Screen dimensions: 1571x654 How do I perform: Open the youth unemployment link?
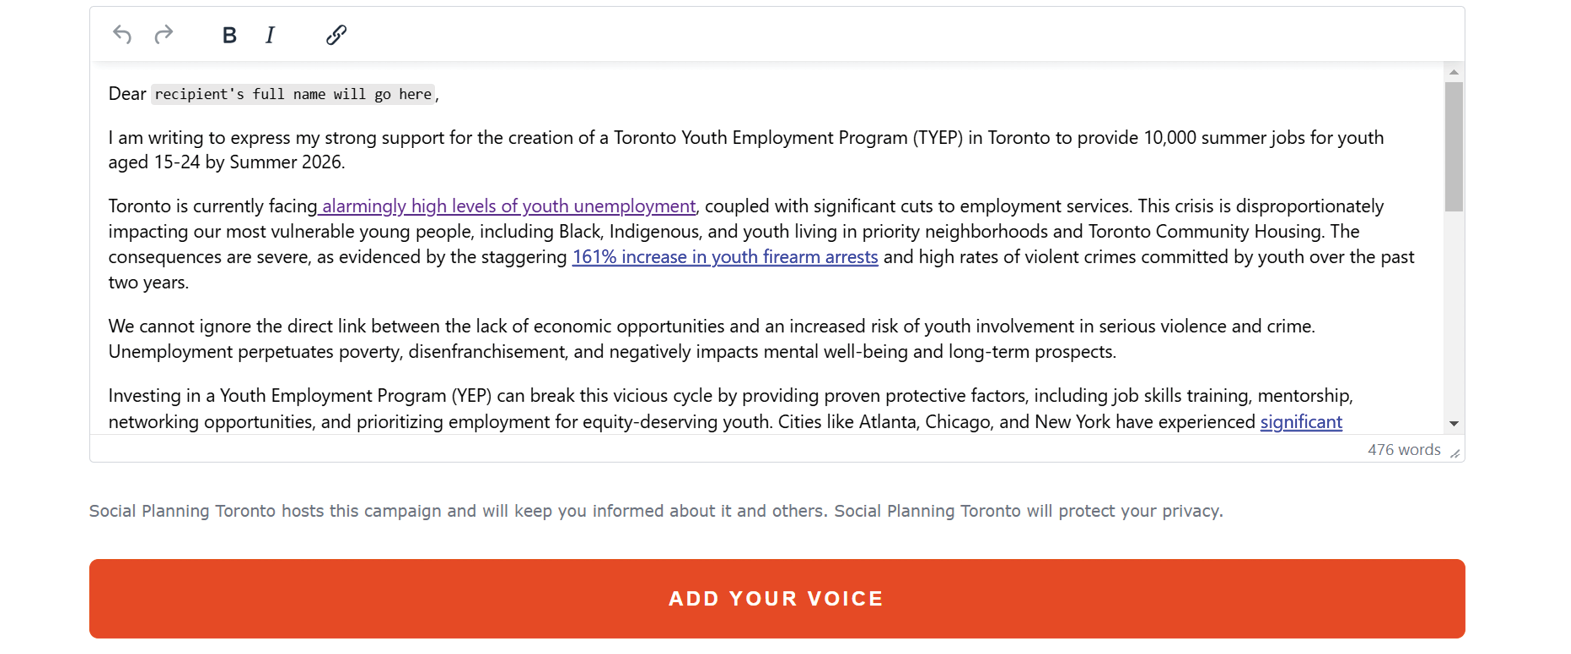click(x=507, y=206)
